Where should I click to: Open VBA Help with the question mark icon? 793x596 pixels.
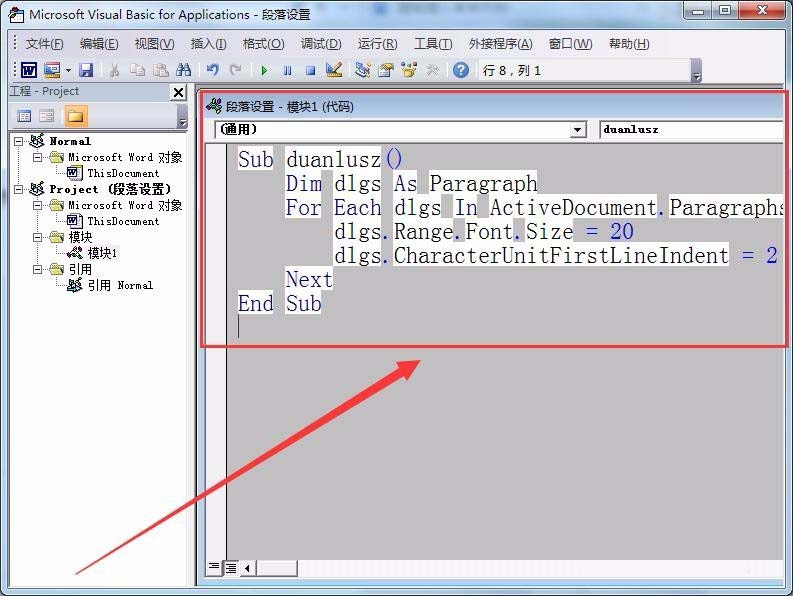click(460, 70)
